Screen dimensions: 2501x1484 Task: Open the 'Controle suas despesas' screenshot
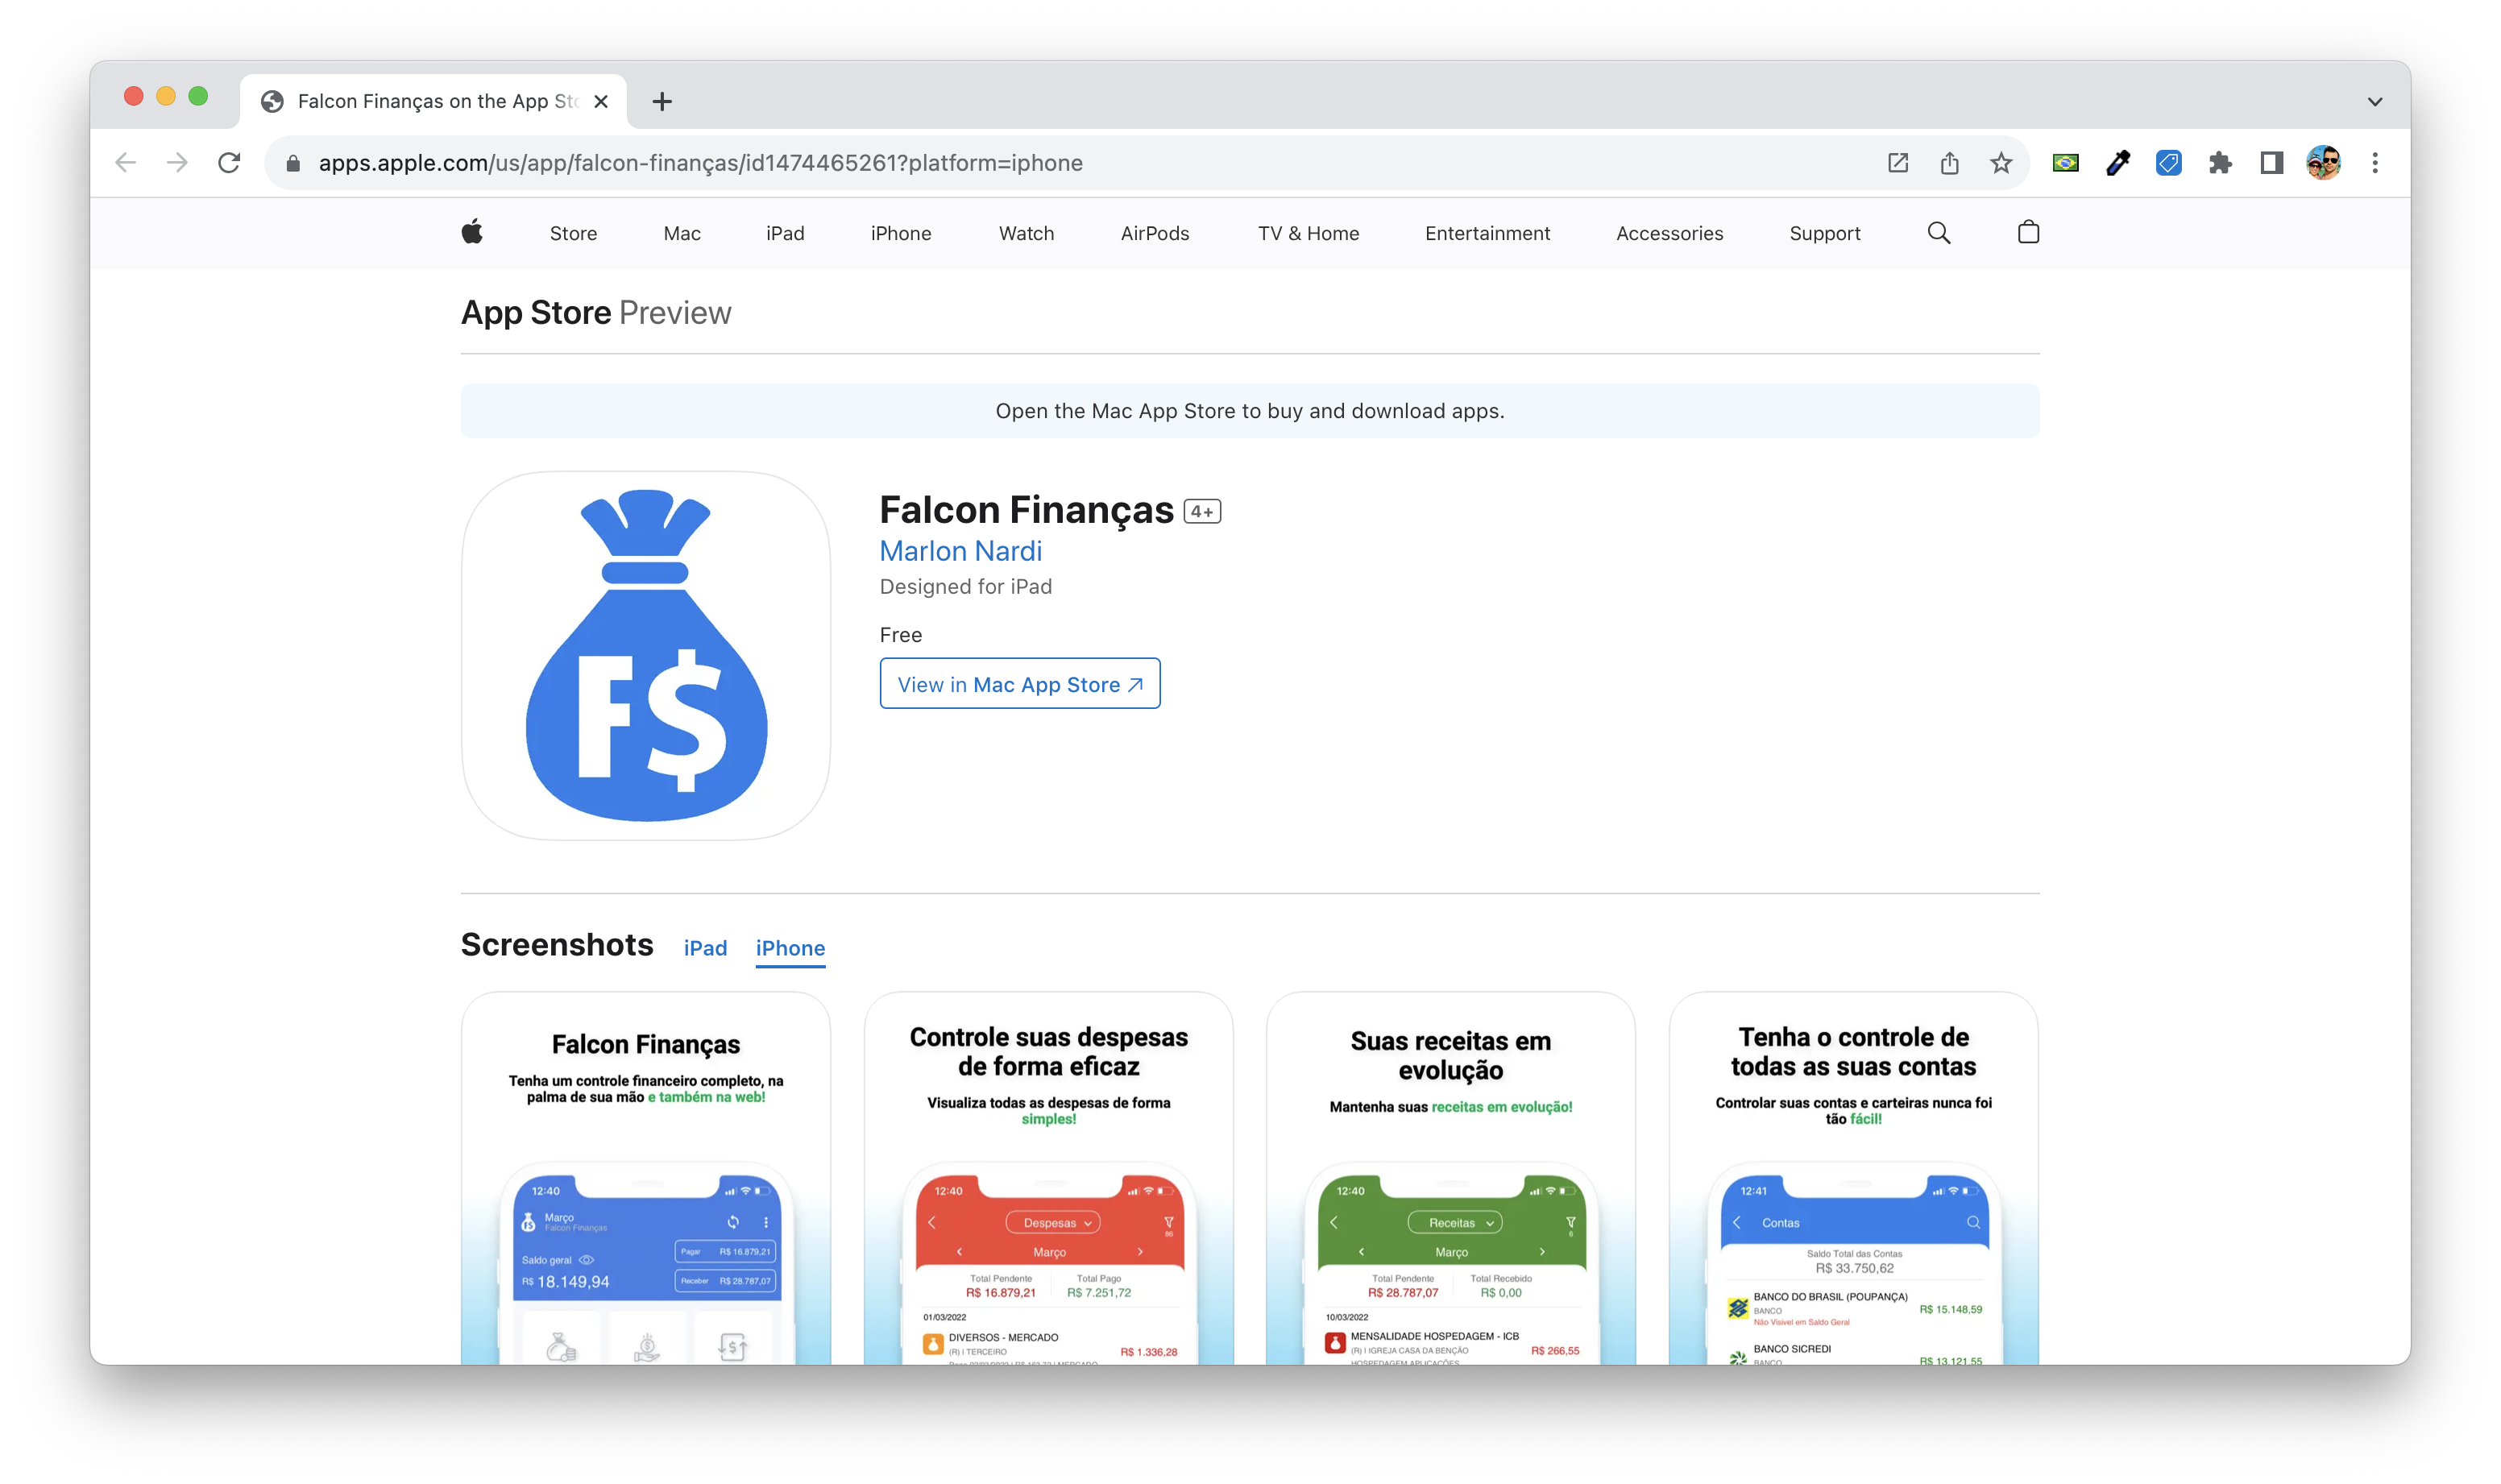point(1048,1178)
